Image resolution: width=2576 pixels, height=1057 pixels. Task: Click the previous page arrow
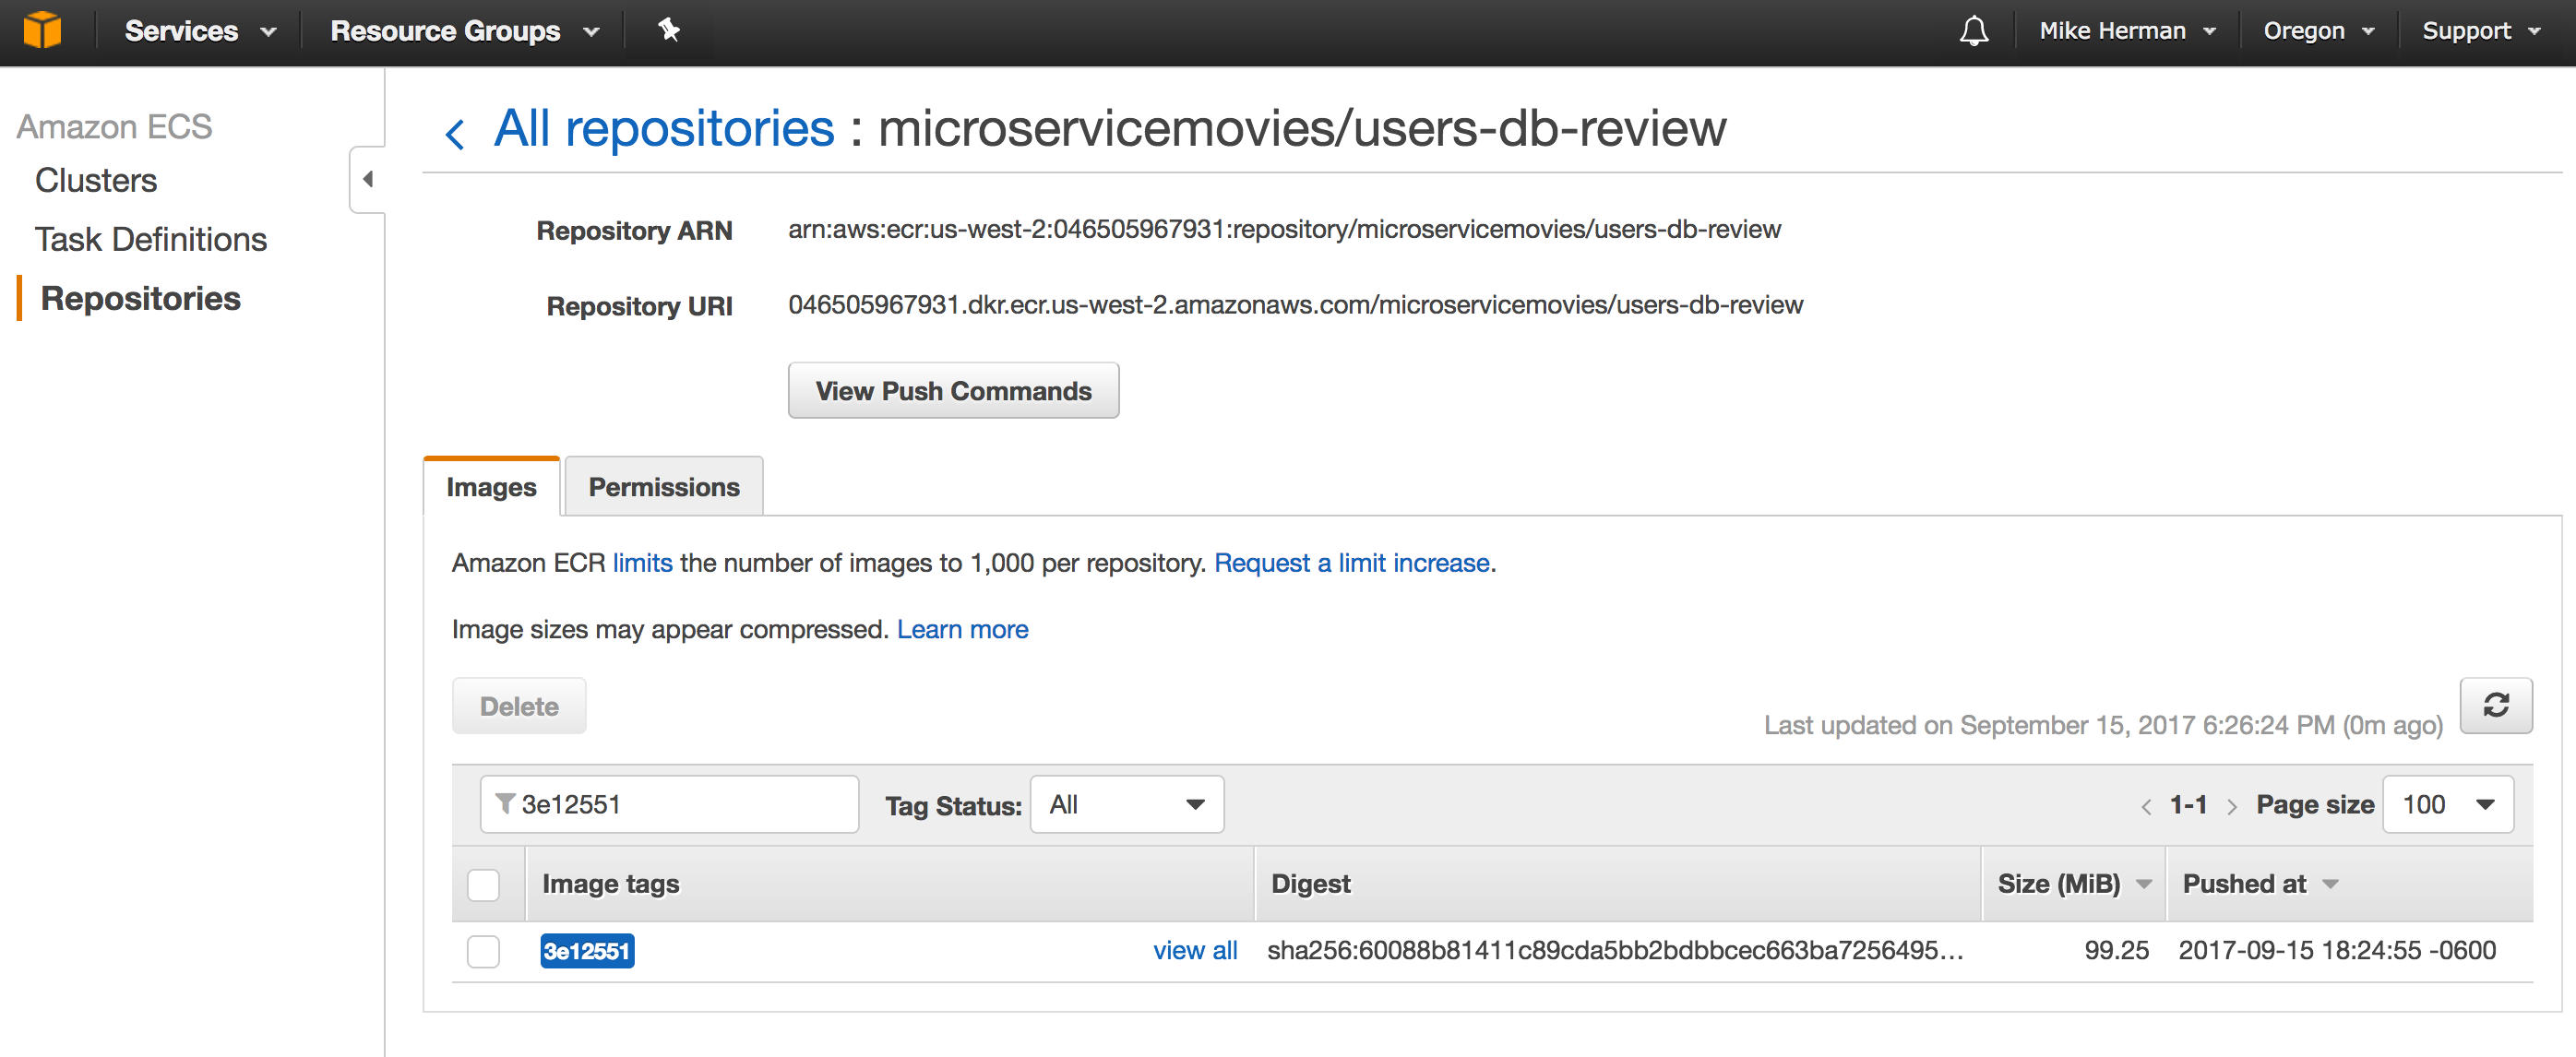tap(2147, 805)
